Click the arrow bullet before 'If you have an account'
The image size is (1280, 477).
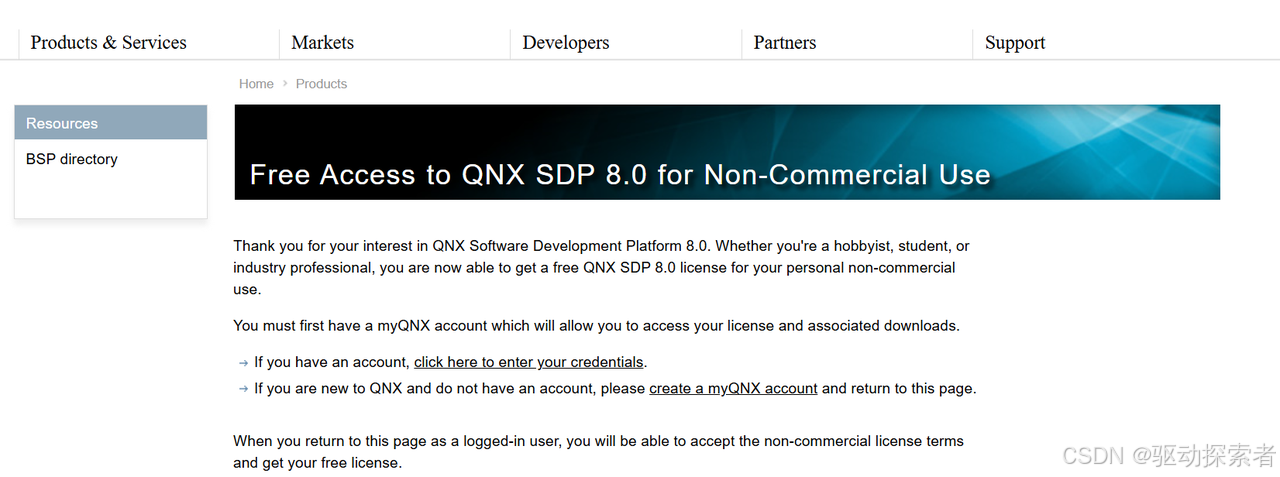tap(244, 363)
